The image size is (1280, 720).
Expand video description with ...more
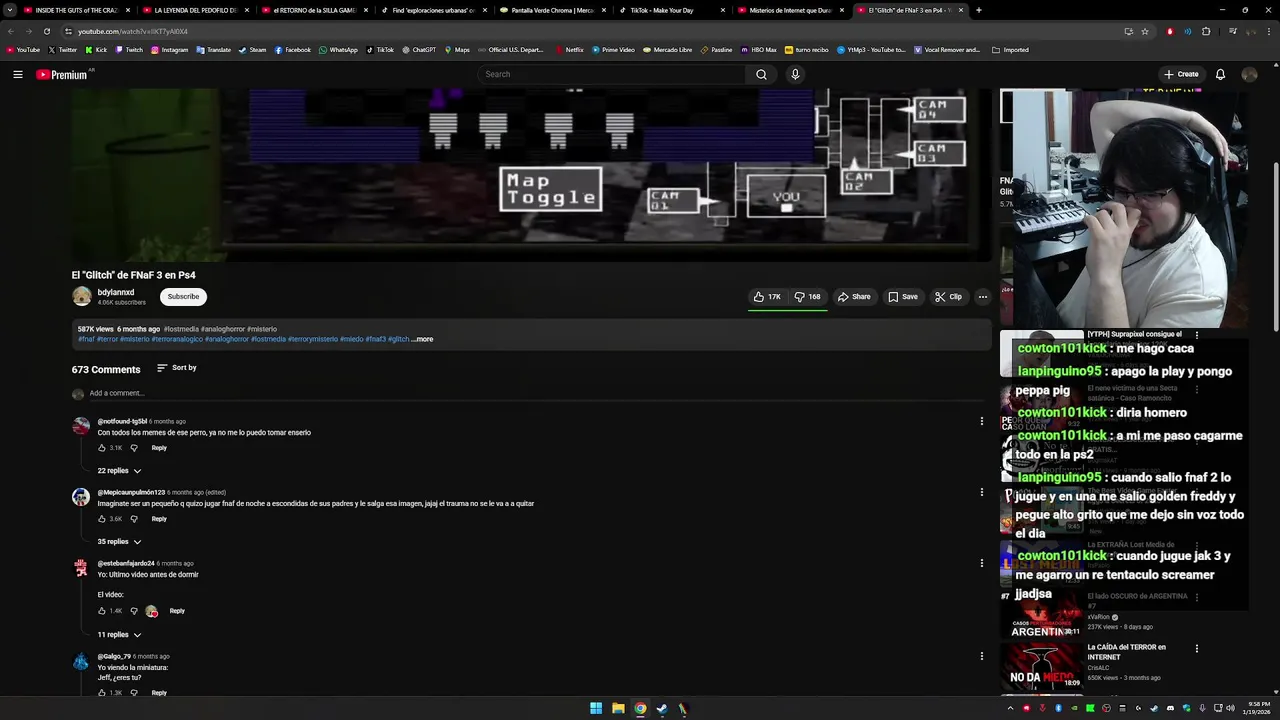[x=422, y=339]
